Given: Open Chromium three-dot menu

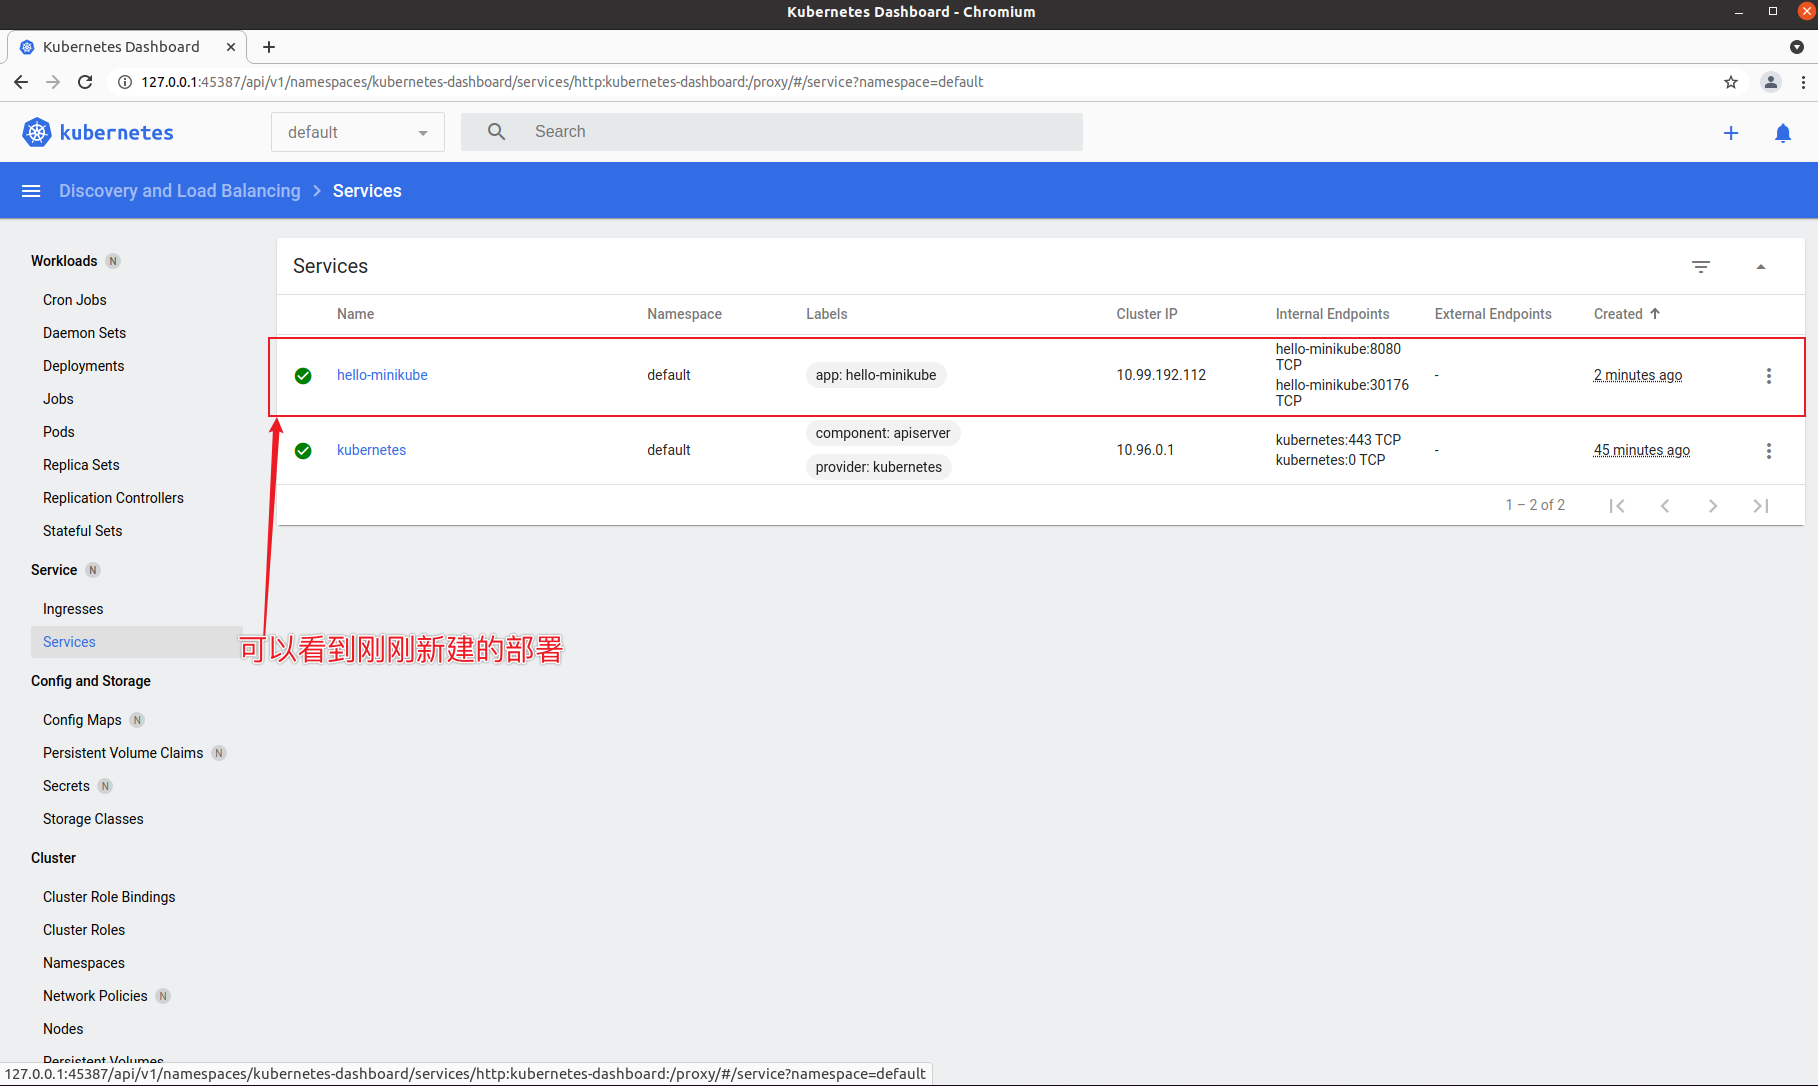Looking at the screenshot, I should coord(1803,82).
